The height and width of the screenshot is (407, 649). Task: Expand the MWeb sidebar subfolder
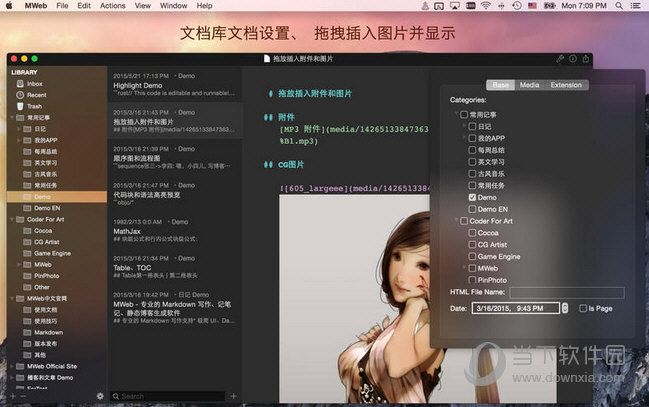click(x=19, y=265)
